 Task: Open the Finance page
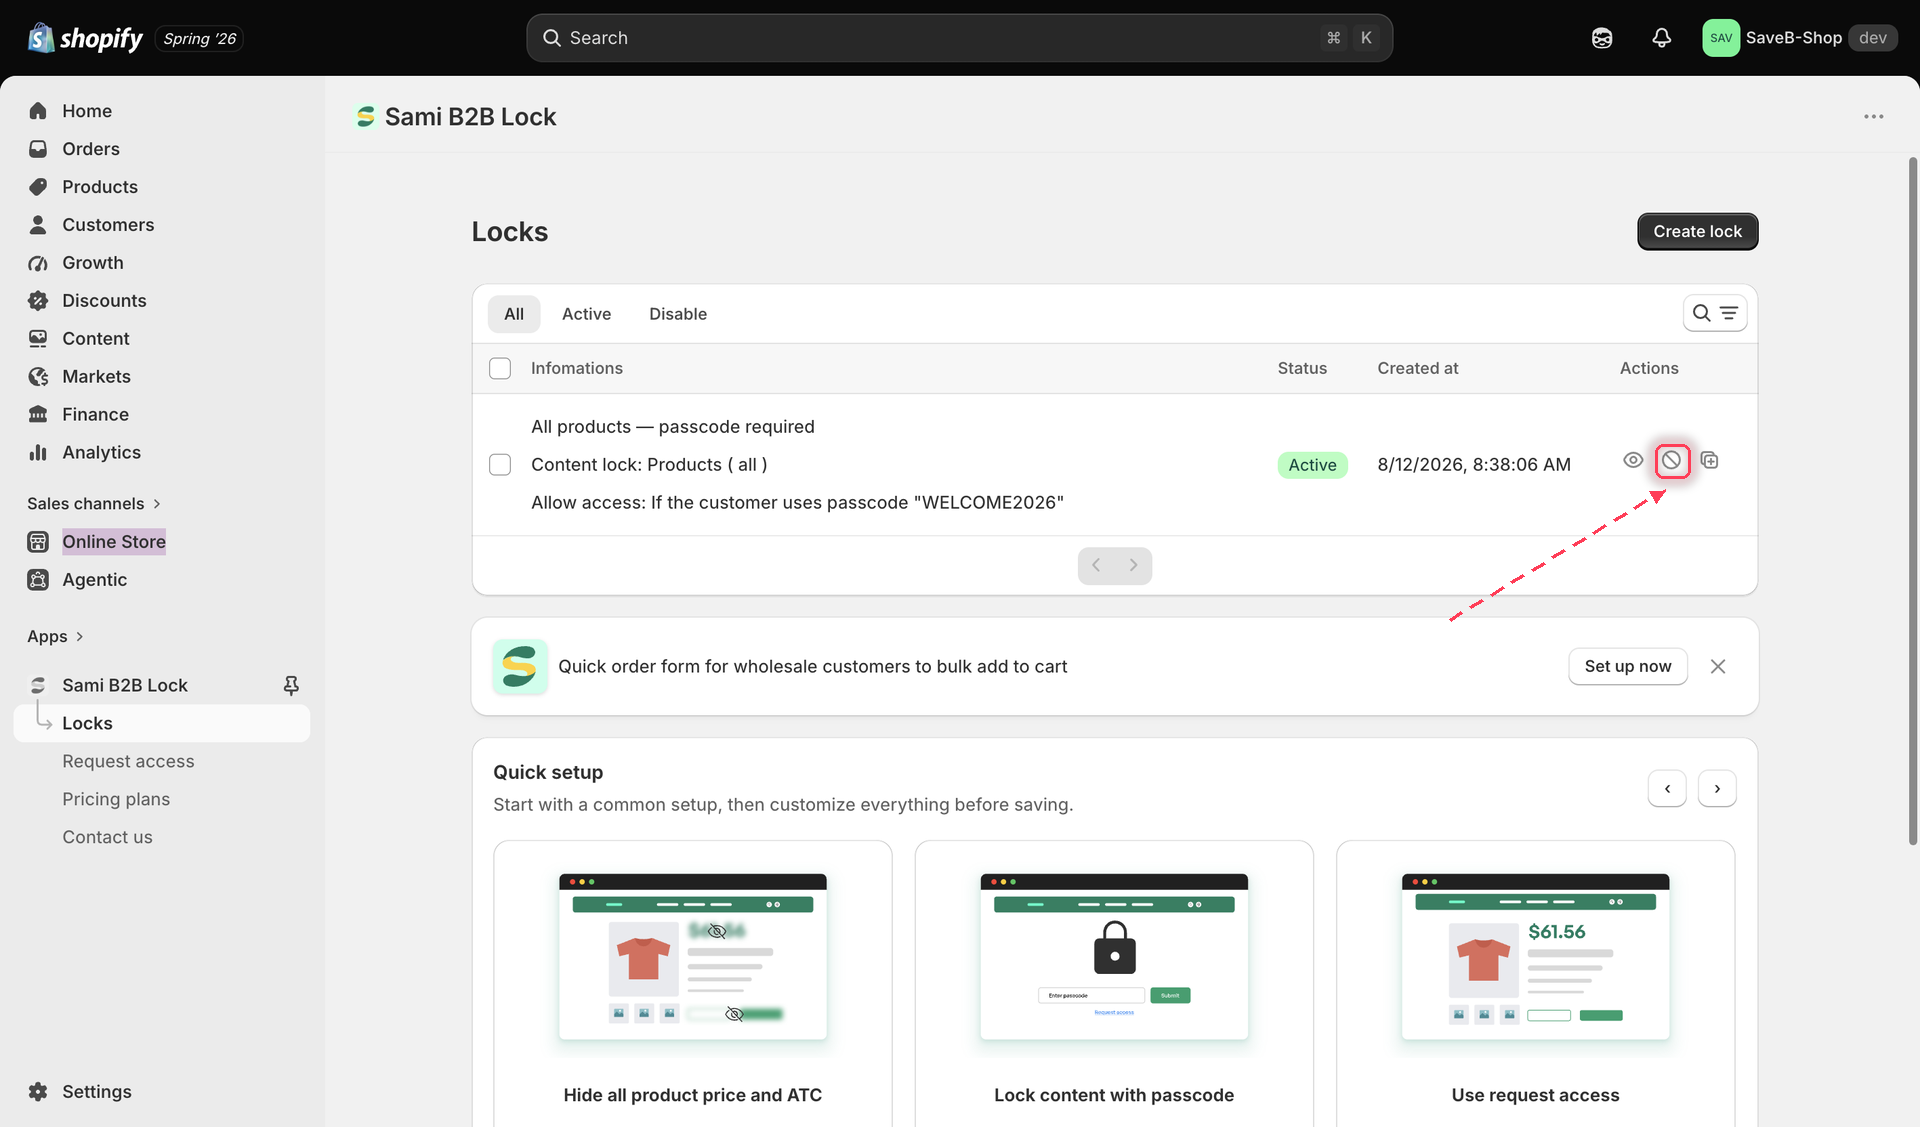pos(95,415)
